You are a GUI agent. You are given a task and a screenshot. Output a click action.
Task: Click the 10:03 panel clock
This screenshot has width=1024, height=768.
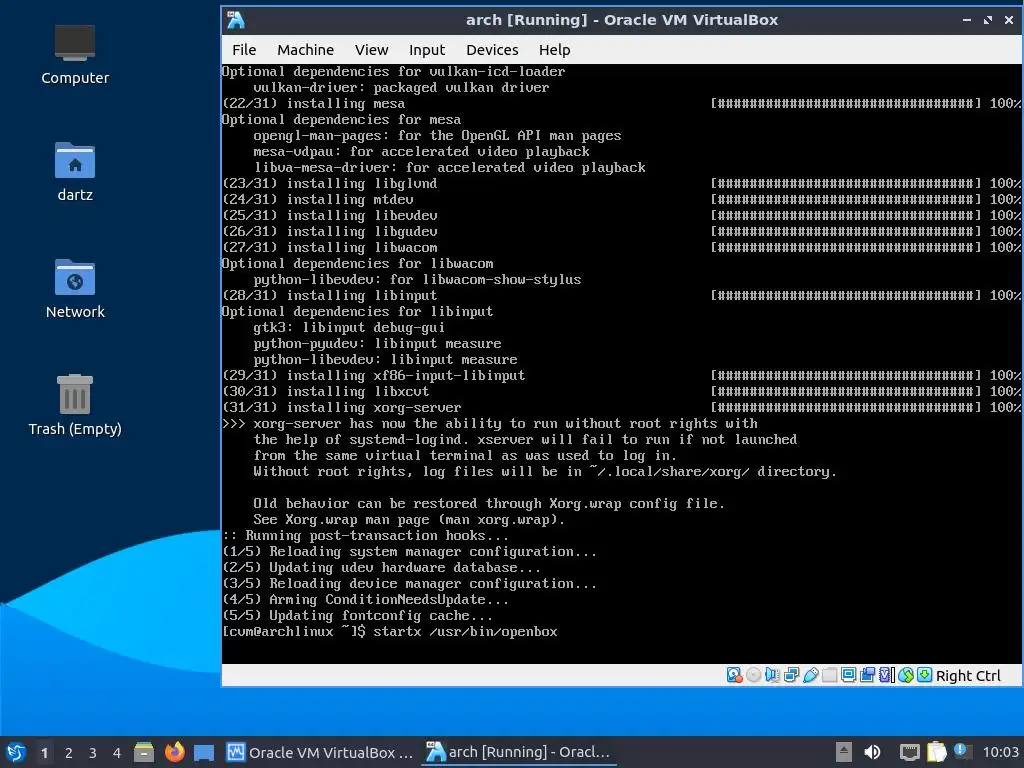tap(1000, 752)
